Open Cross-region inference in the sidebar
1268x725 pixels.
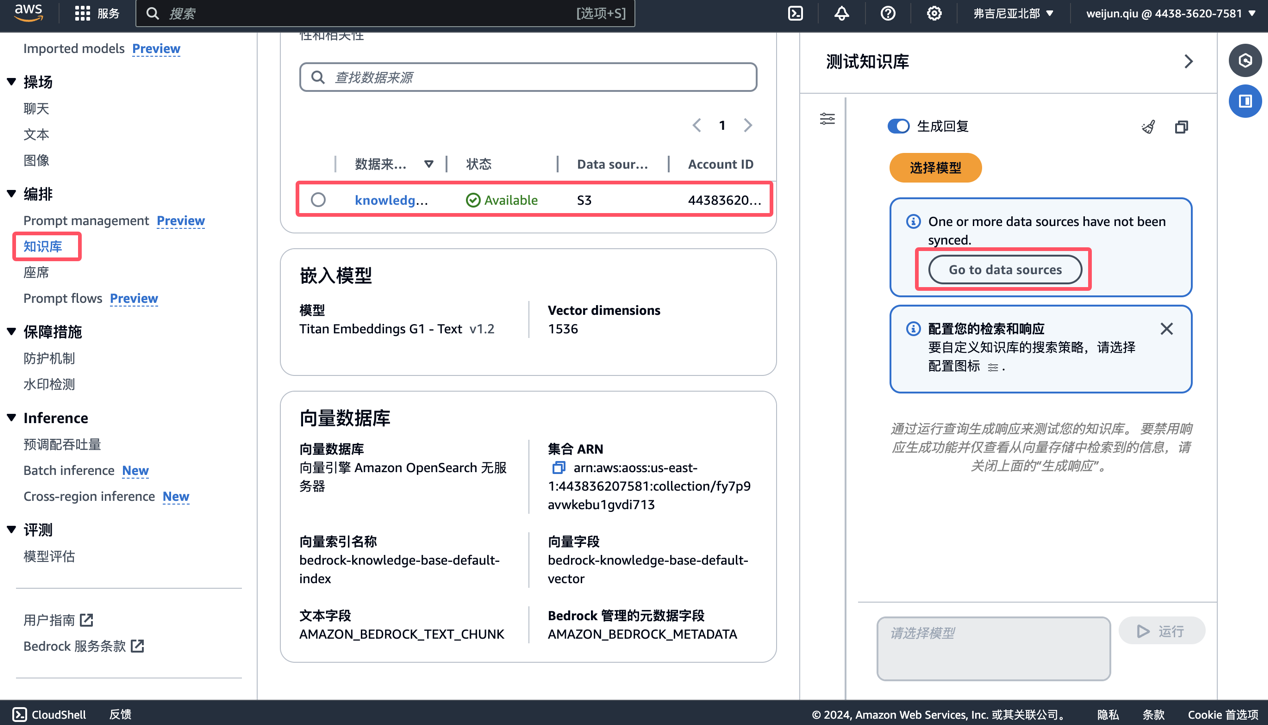click(89, 496)
